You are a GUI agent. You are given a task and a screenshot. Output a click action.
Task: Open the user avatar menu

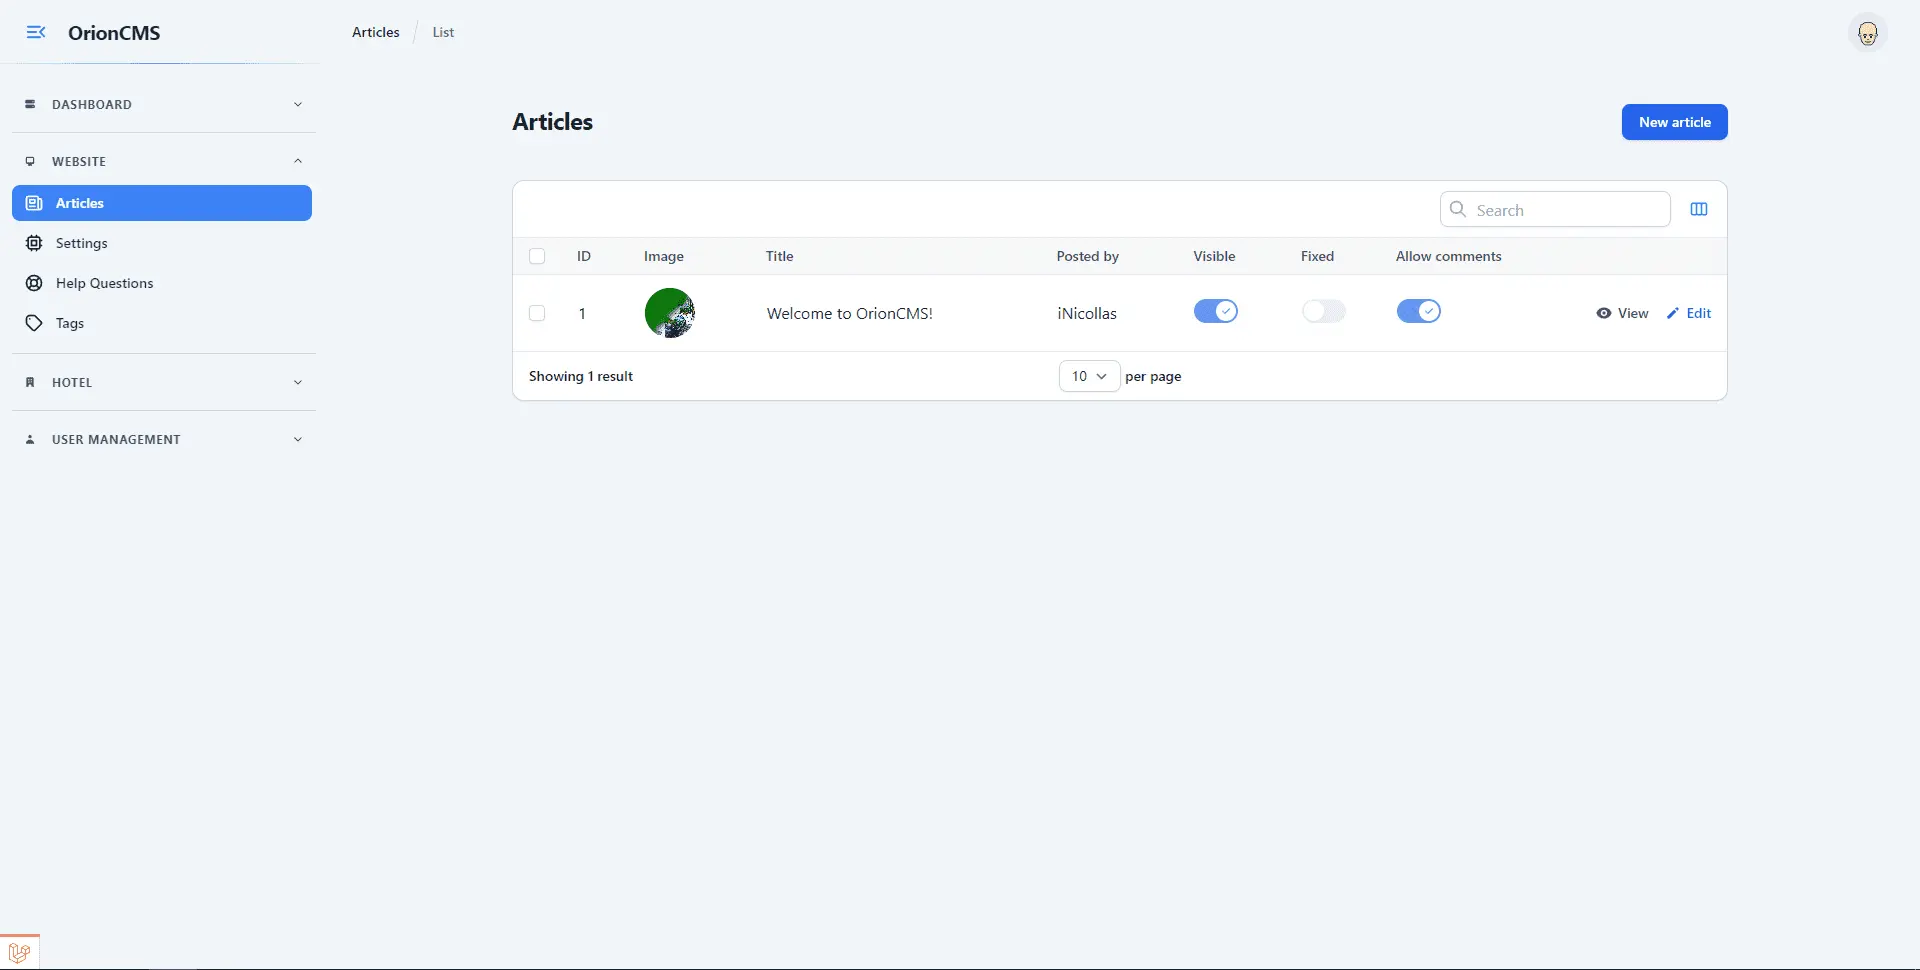pos(1867,33)
